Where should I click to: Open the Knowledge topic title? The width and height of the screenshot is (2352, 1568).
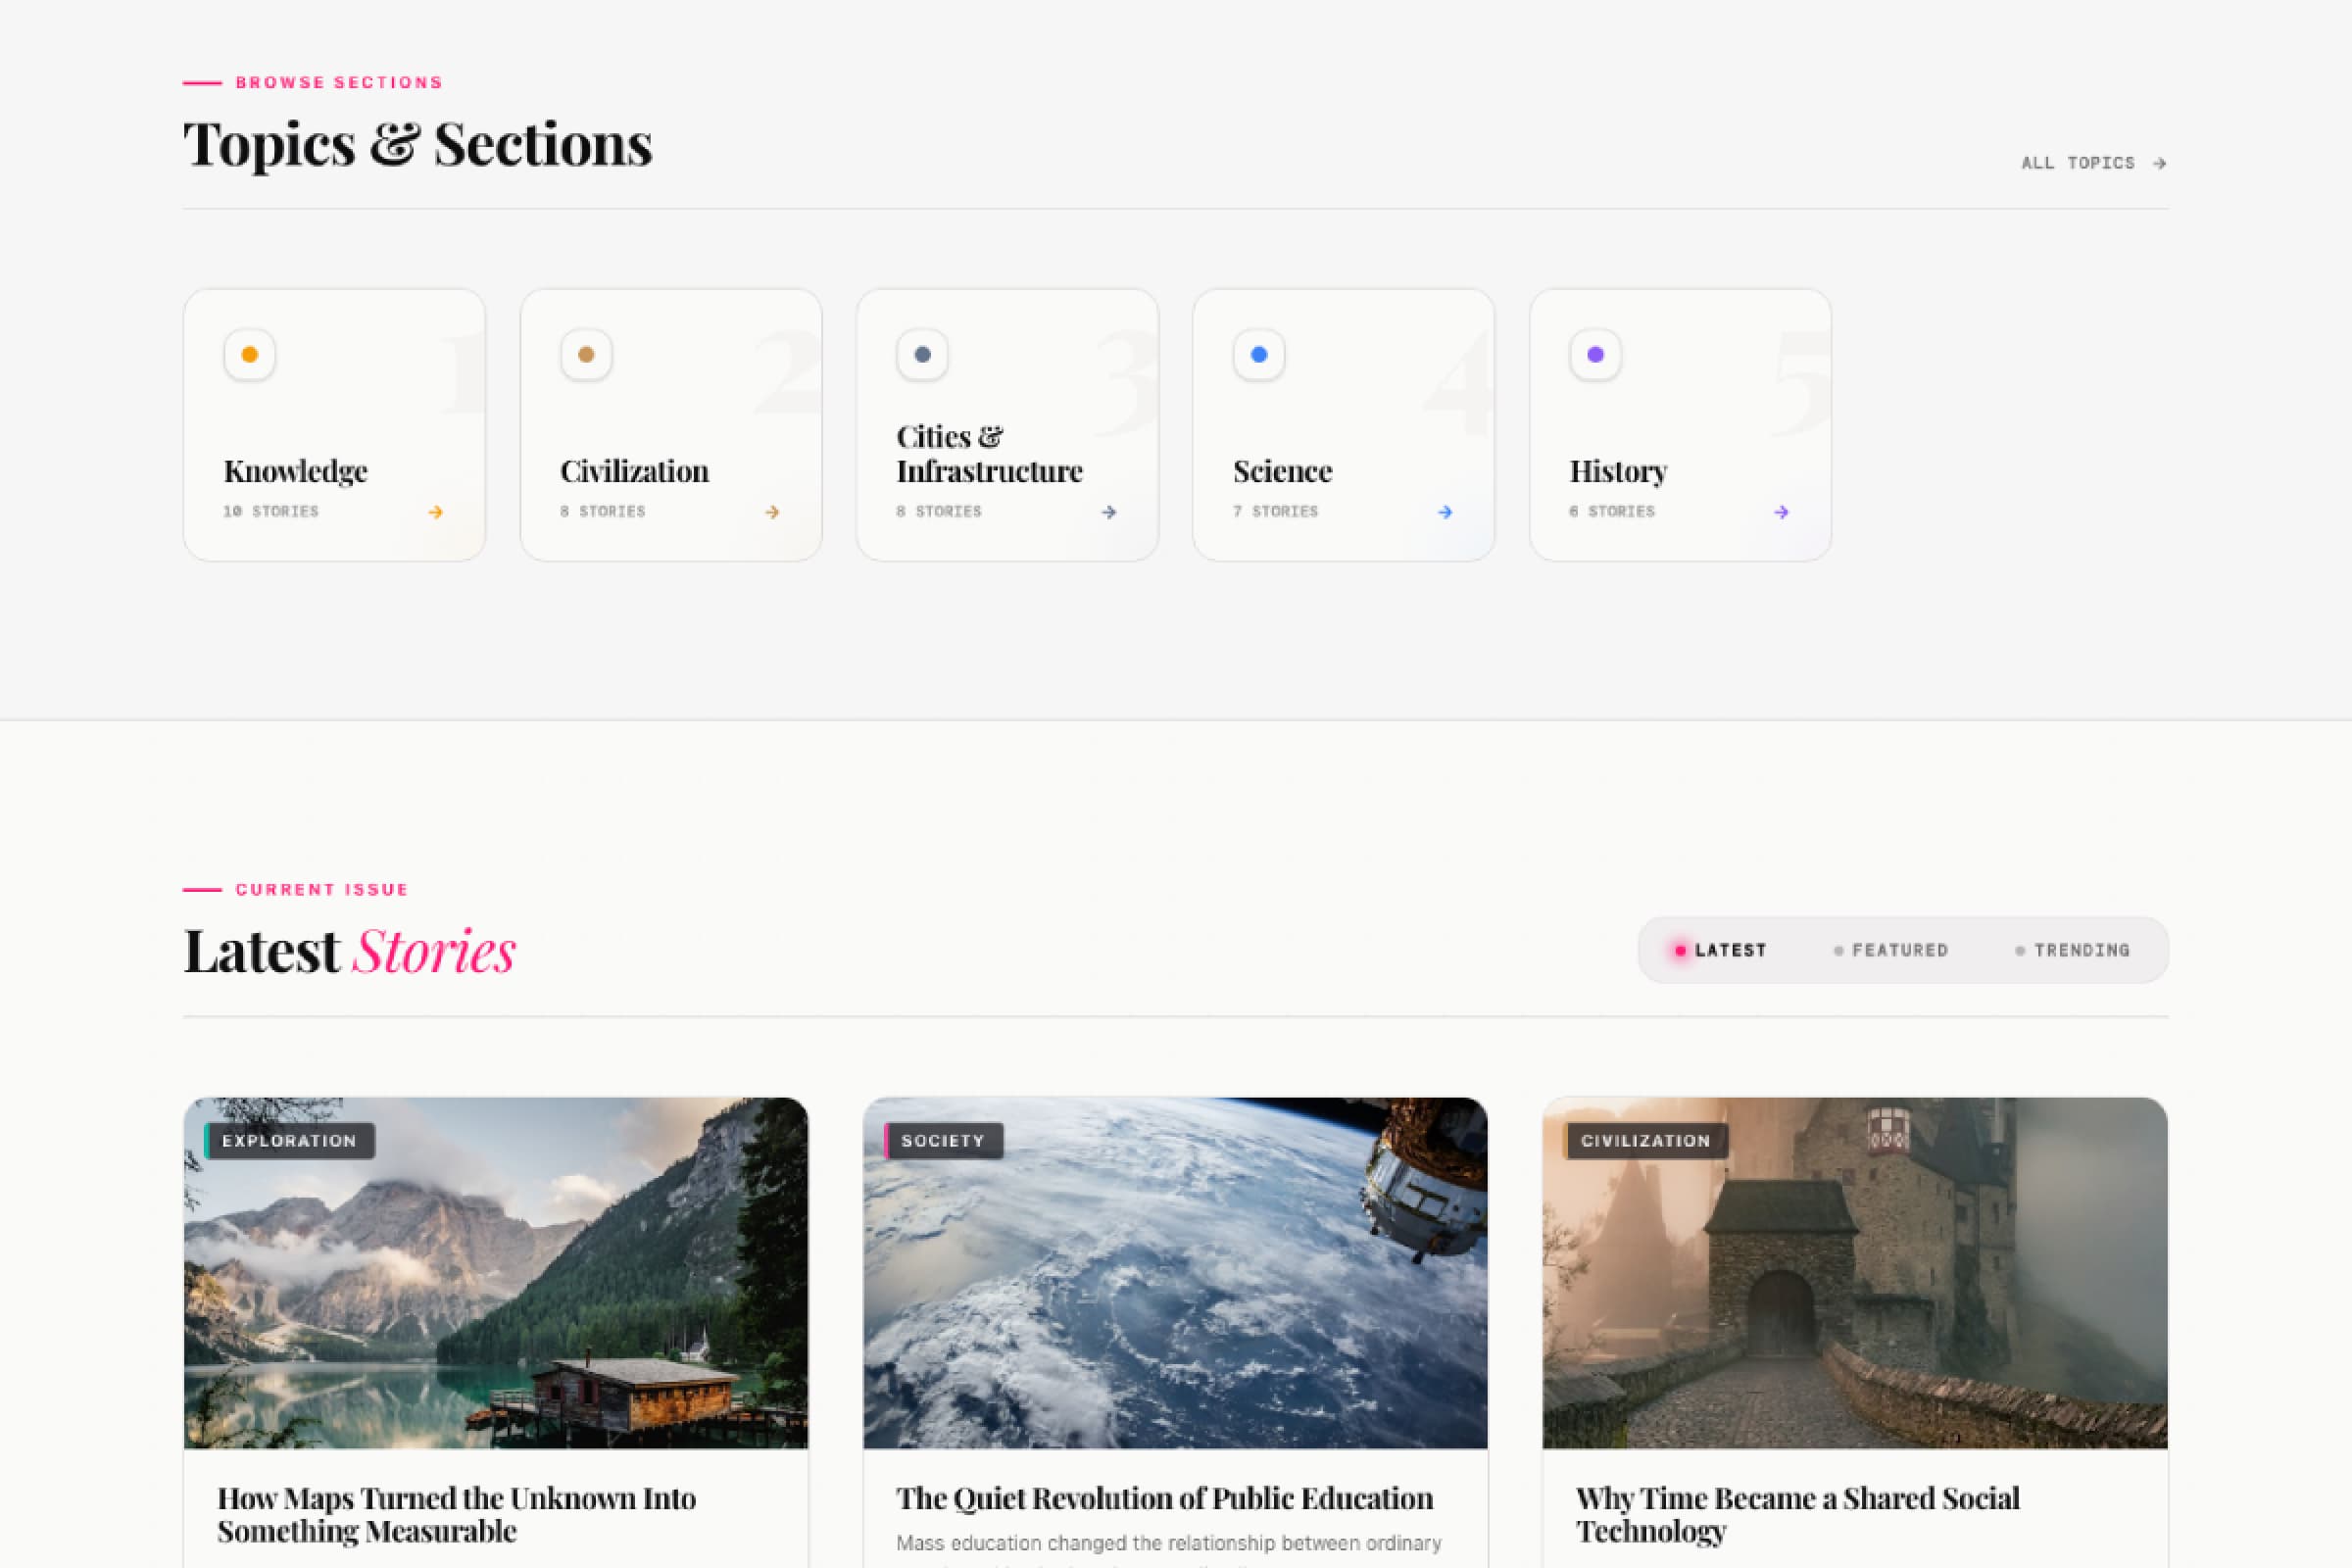tap(296, 471)
